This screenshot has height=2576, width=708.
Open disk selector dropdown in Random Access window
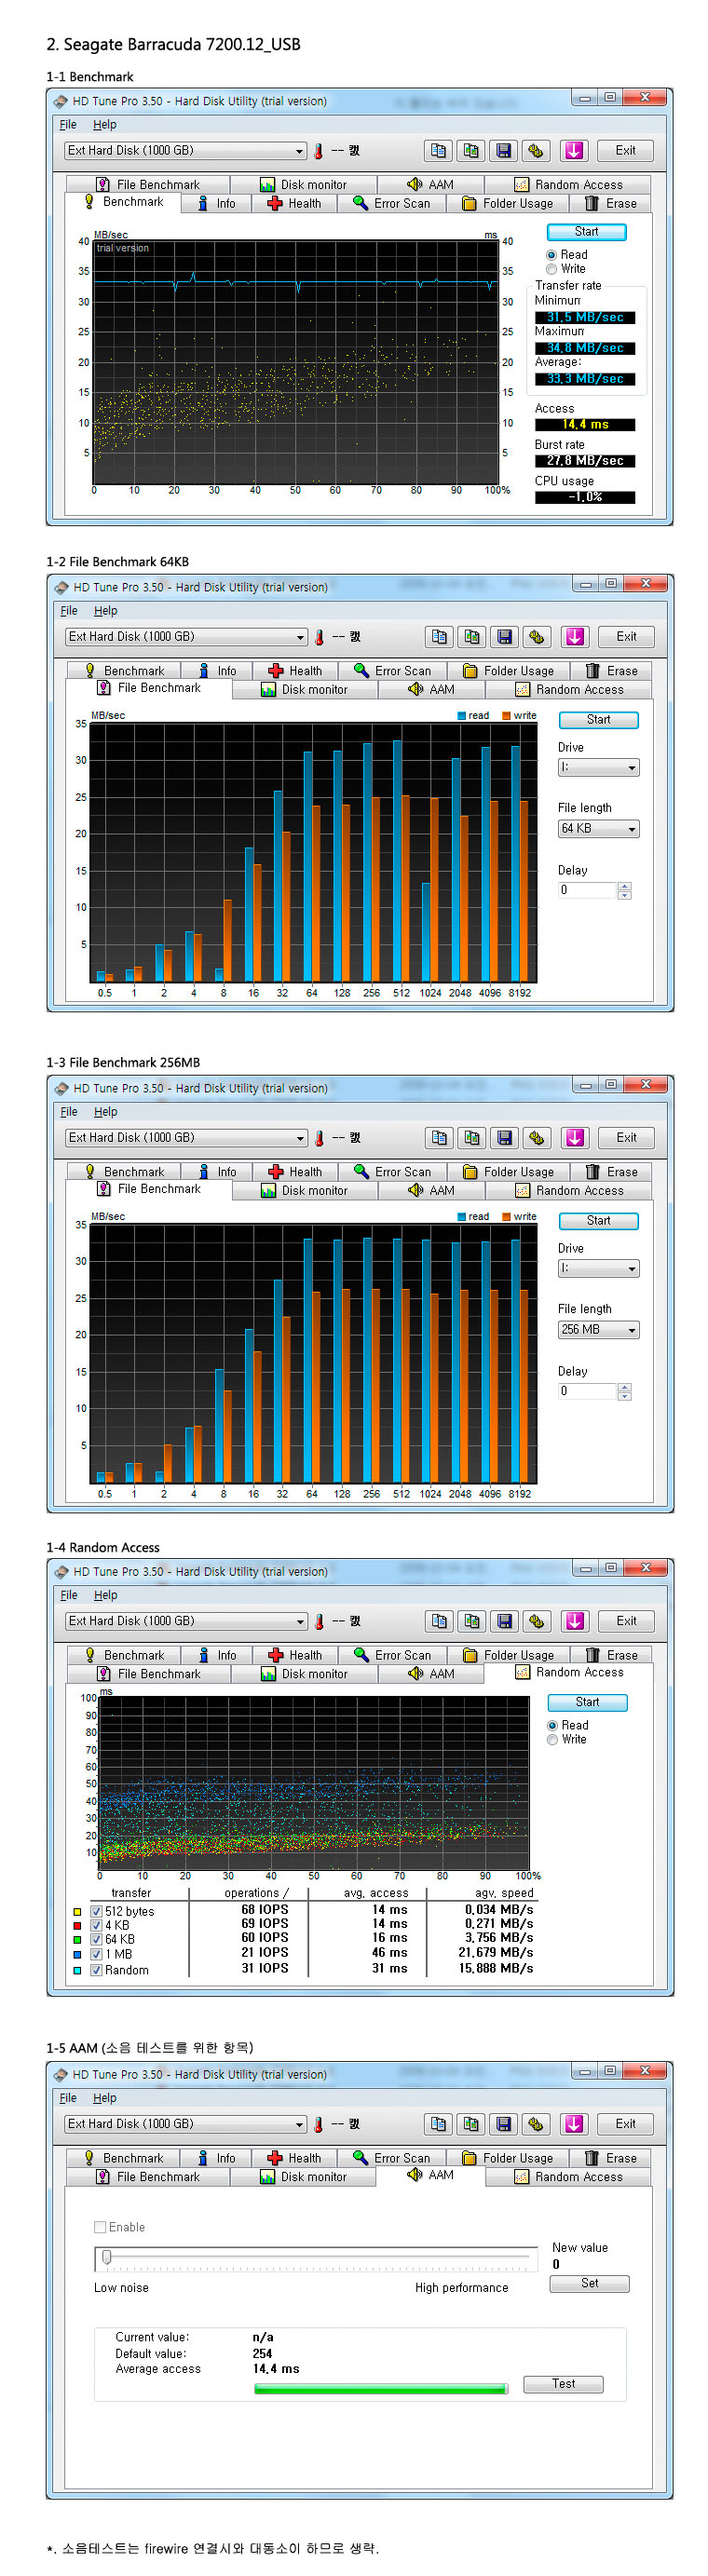(x=186, y=1621)
